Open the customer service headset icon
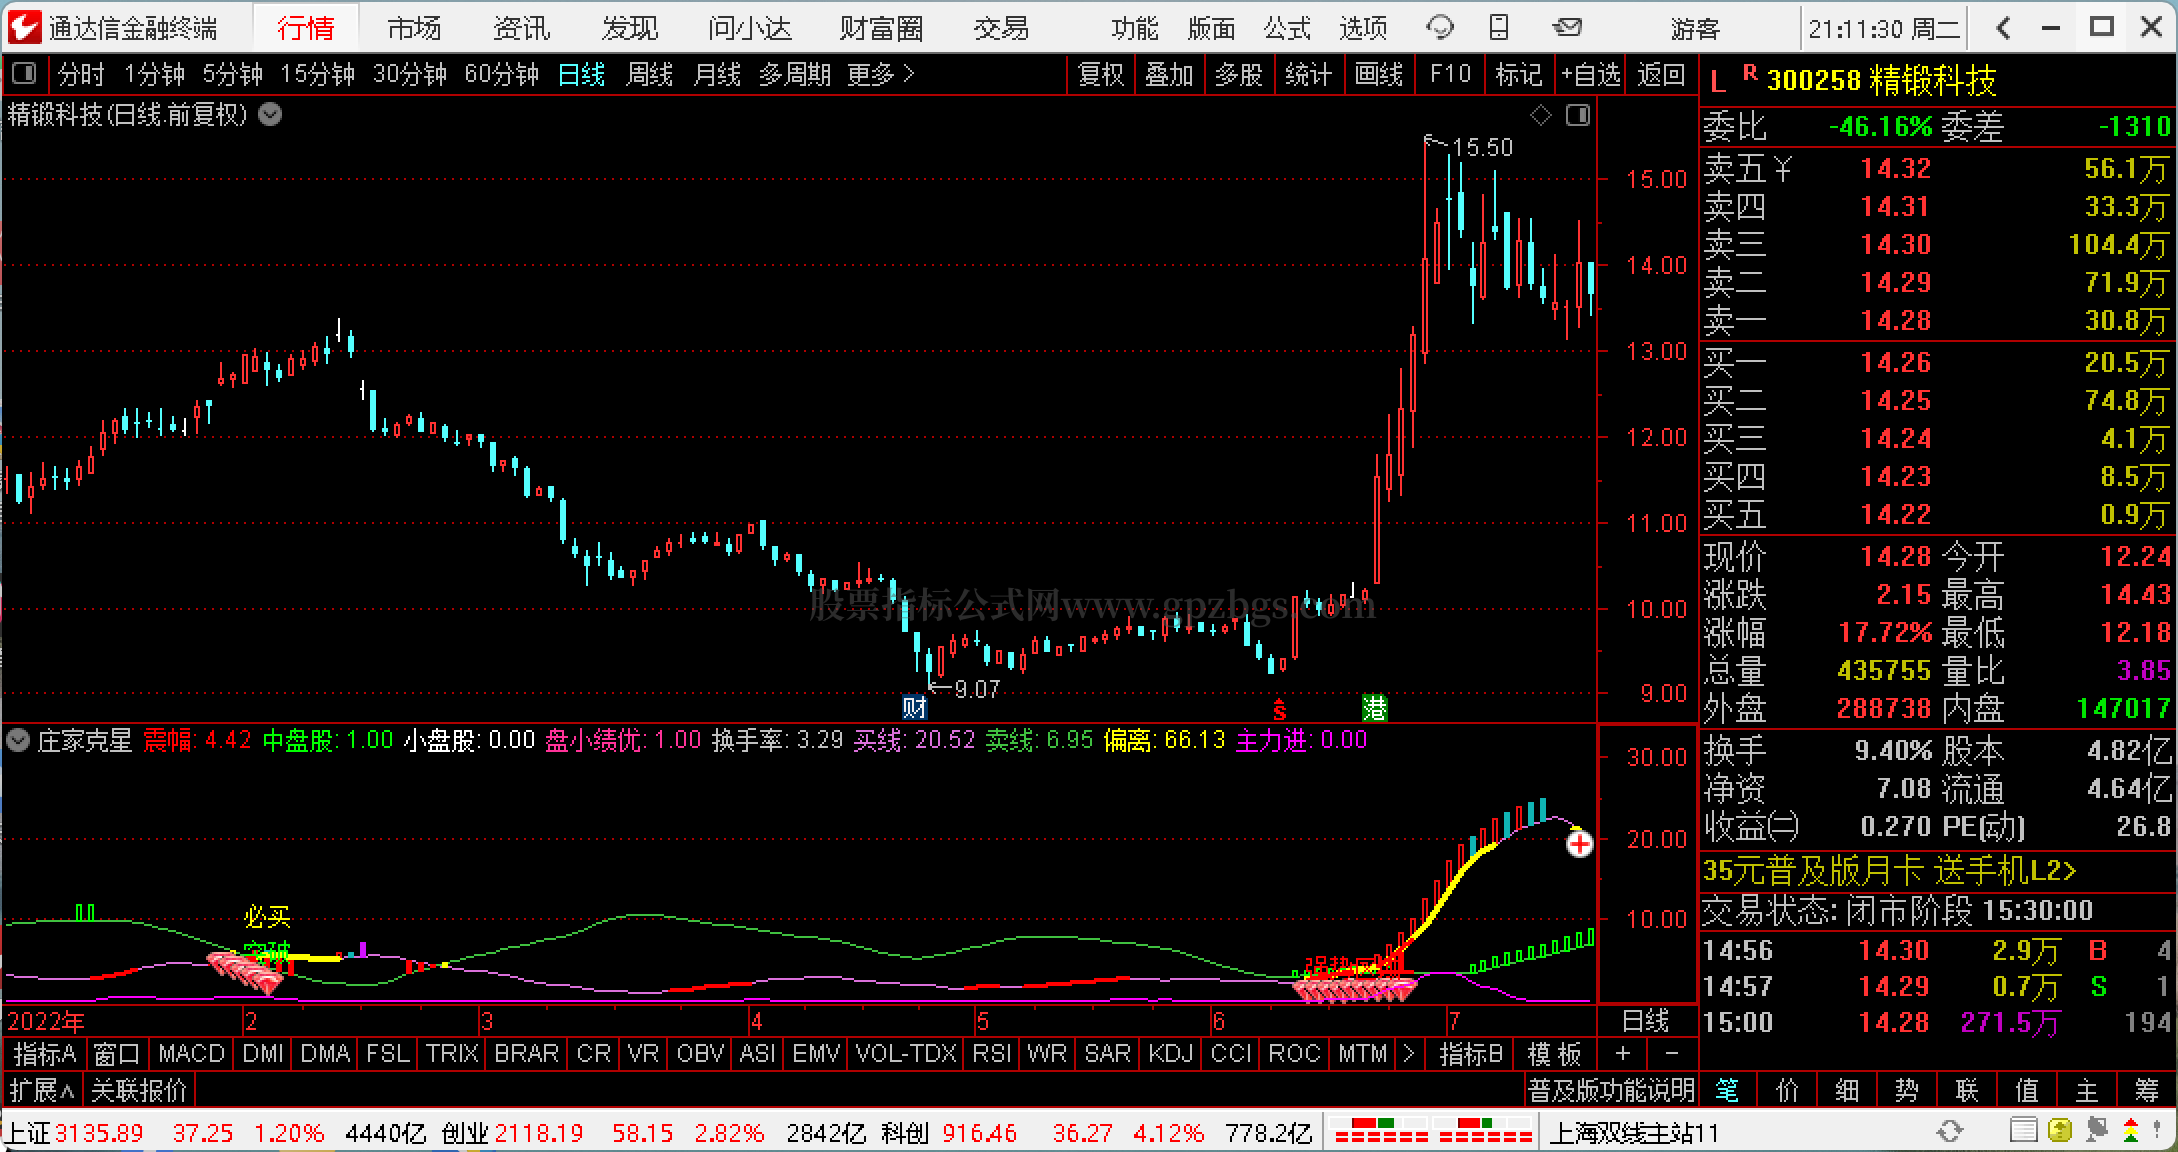 point(1440,28)
